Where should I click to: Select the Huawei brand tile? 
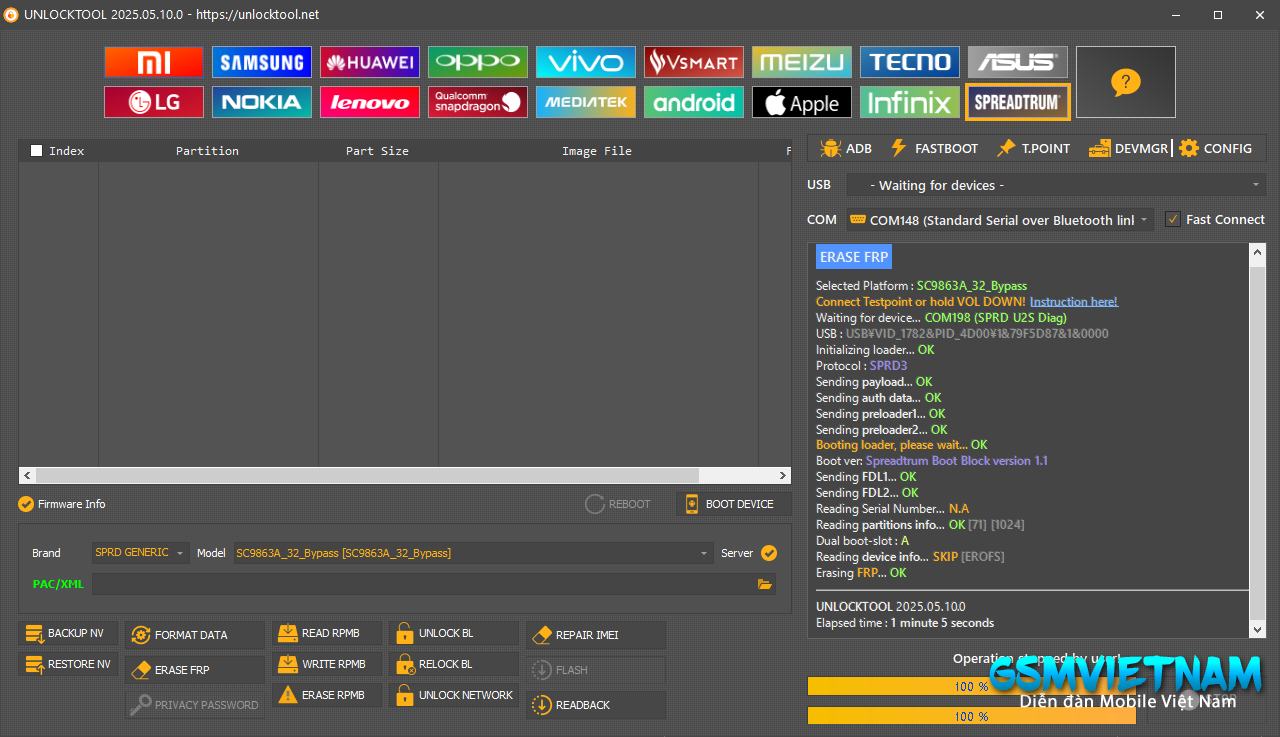[370, 62]
